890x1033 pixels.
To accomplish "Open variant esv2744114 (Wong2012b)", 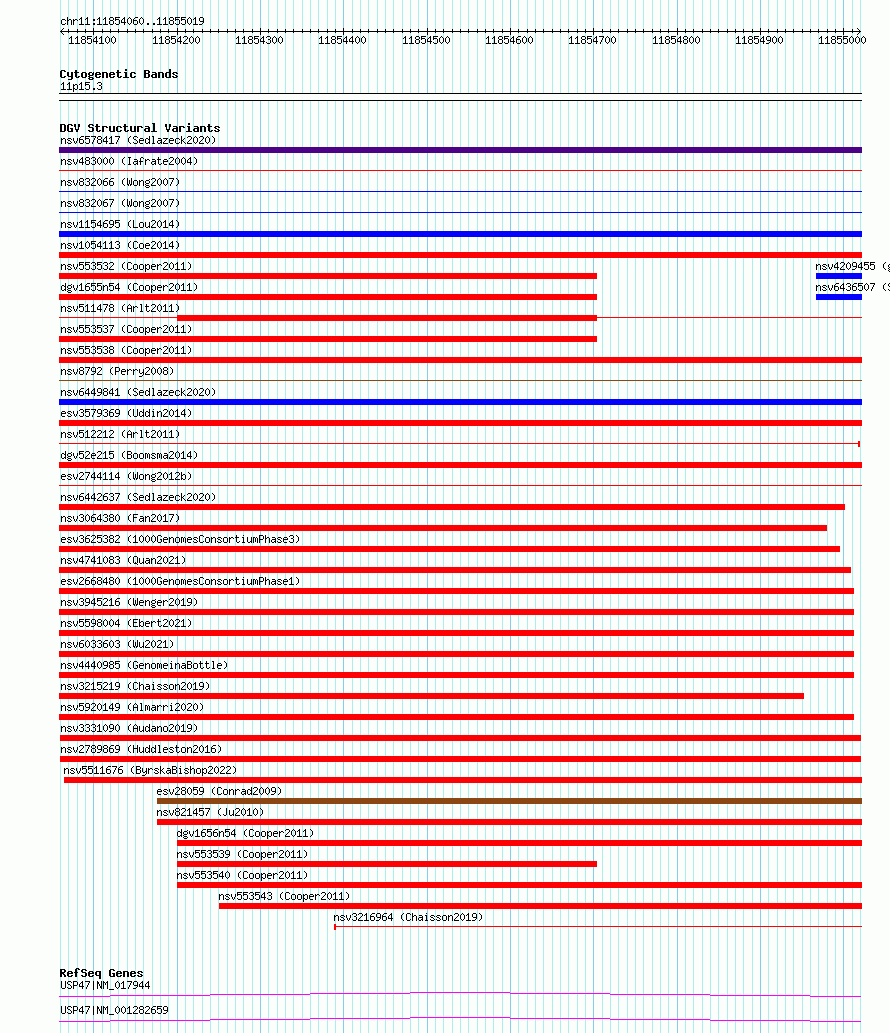I will coord(126,476).
